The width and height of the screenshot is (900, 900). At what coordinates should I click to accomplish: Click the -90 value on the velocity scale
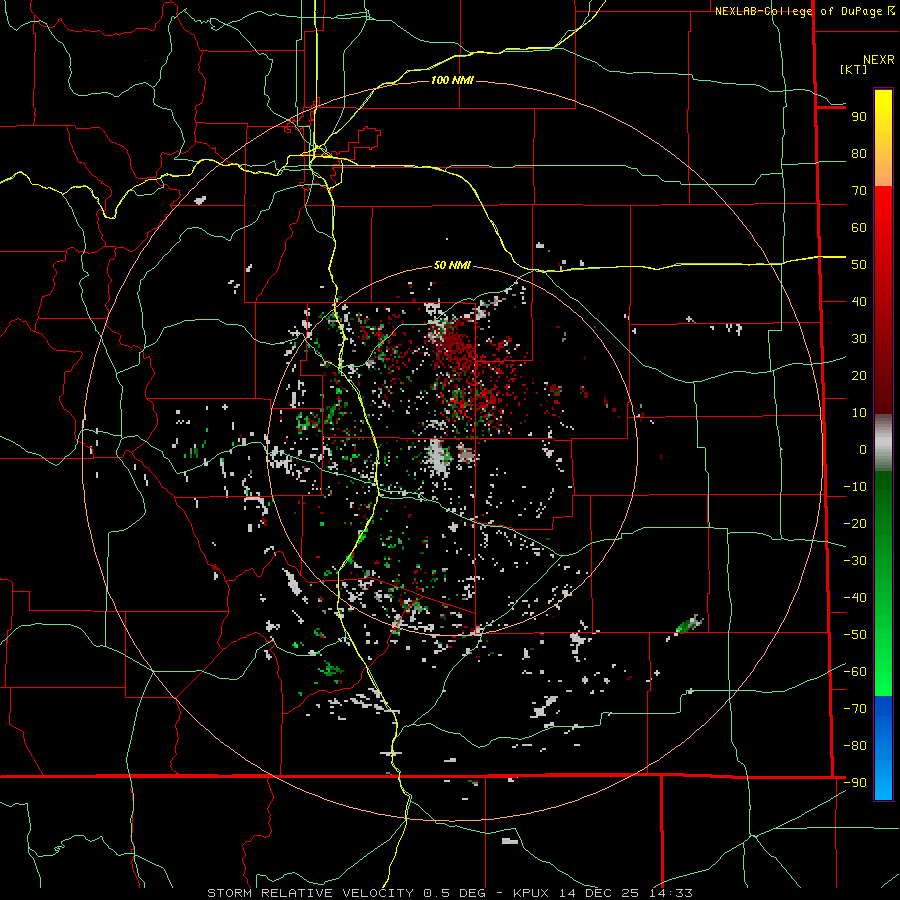point(855,783)
